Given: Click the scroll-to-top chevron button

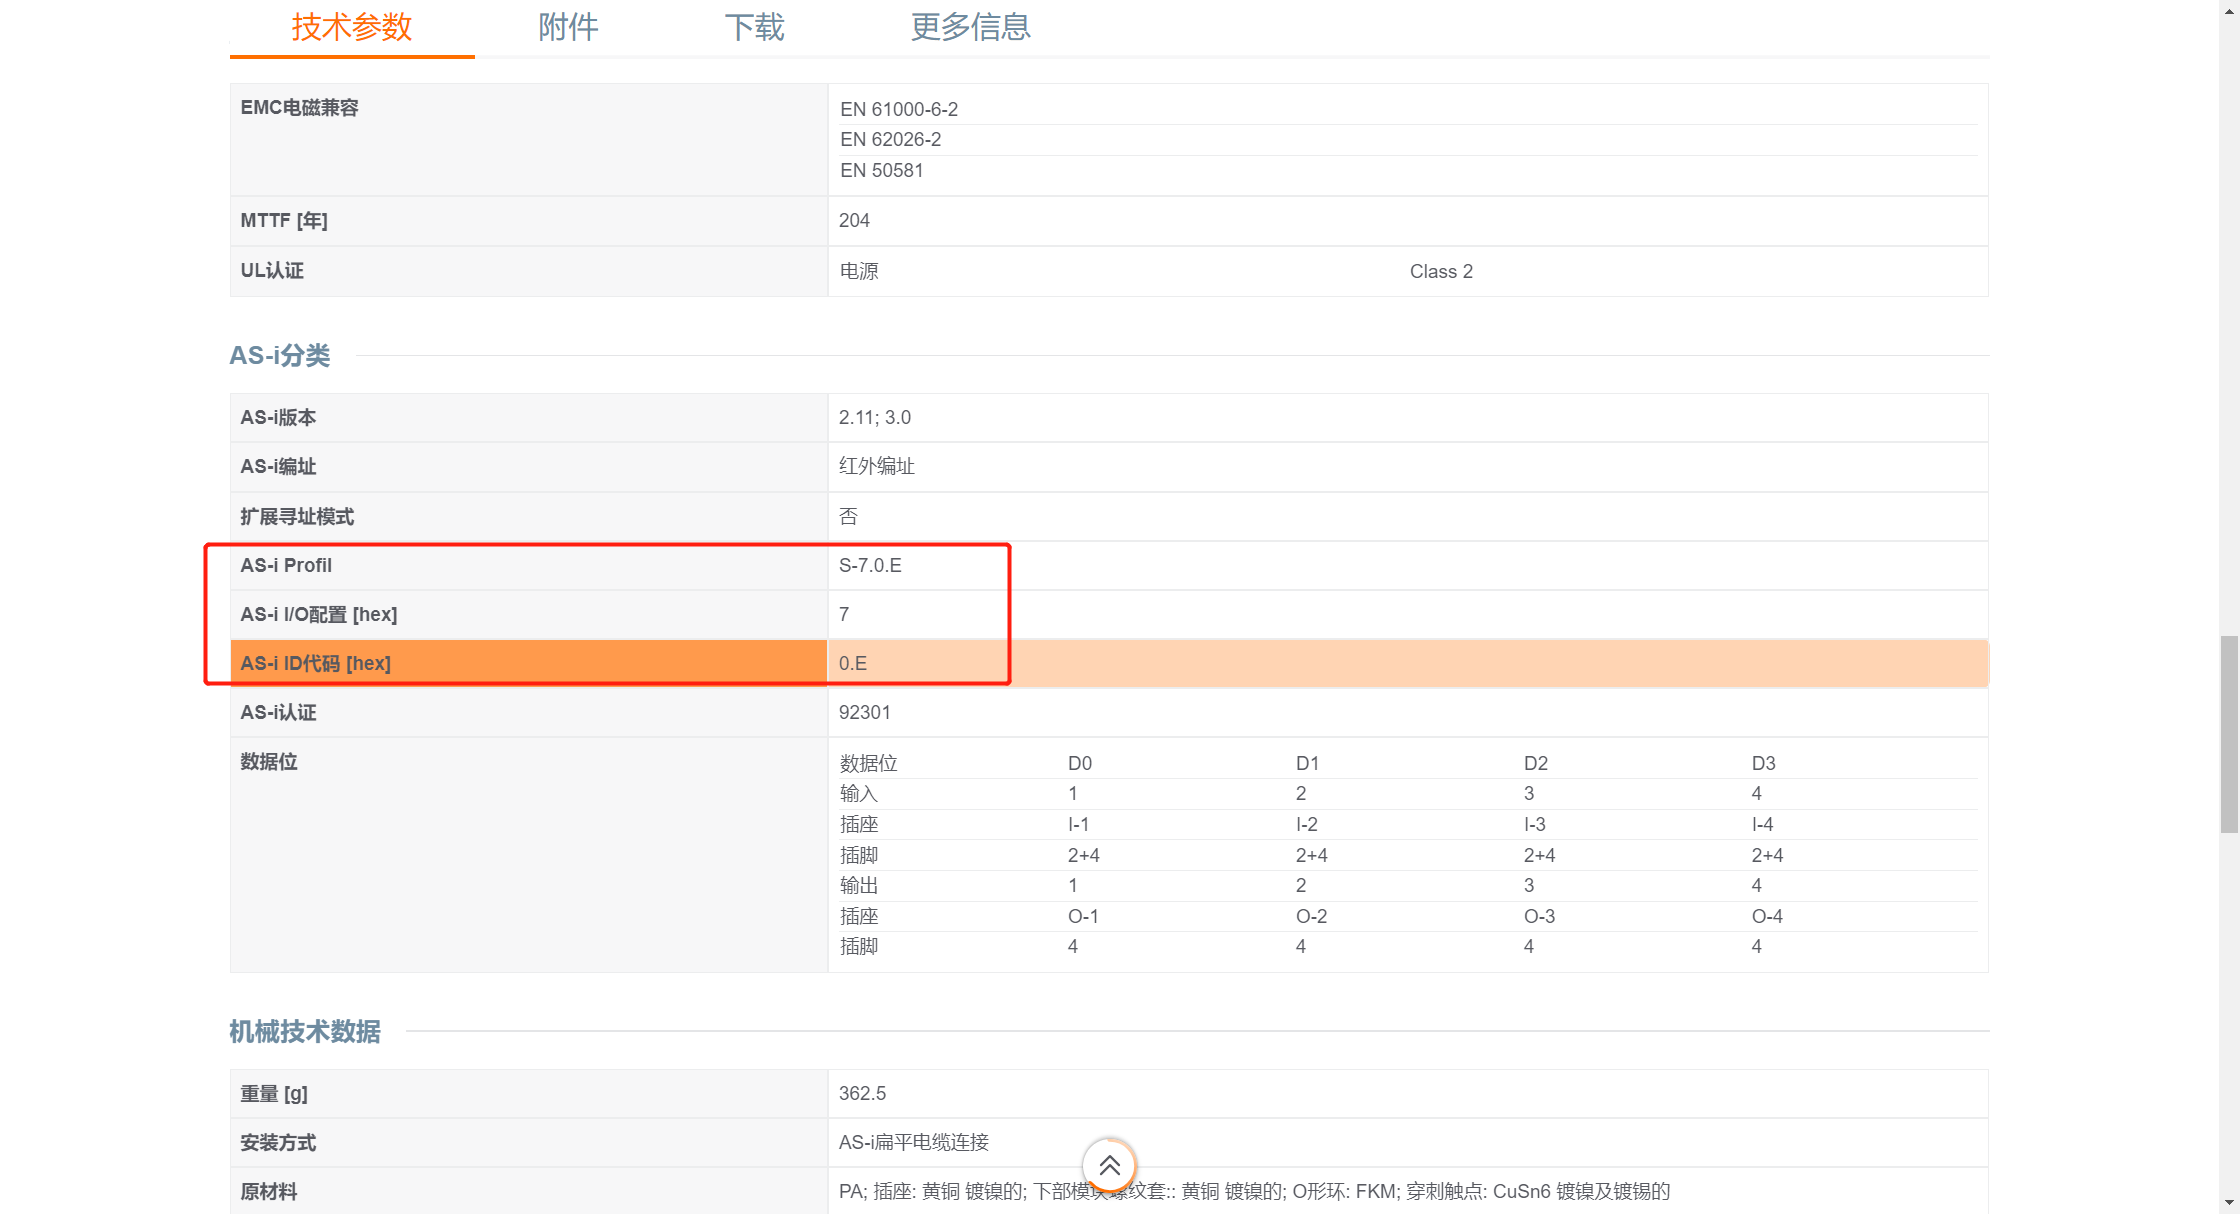Looking at the screenshot, I should pyautogui.click(x=1109, y=1165).
